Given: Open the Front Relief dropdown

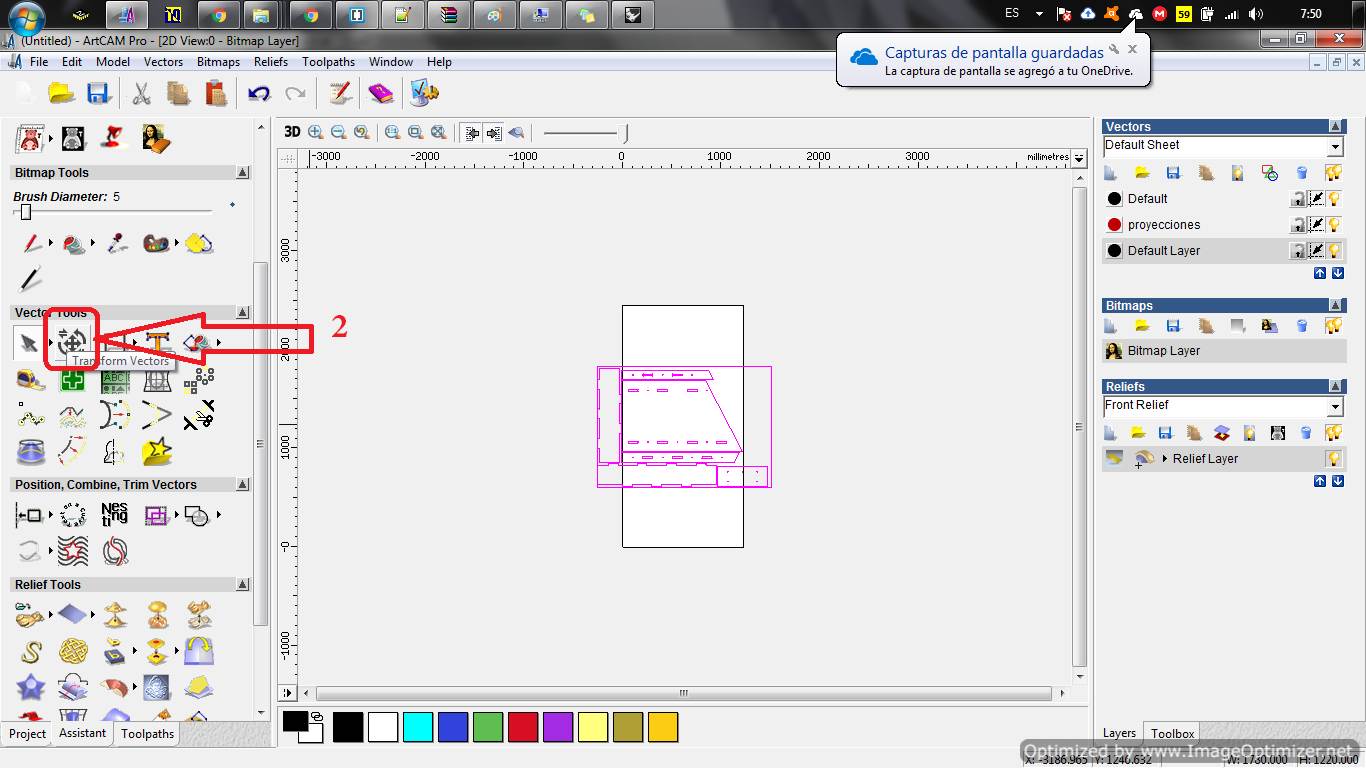Looking at the screenshot, I should pos(1335,407).
